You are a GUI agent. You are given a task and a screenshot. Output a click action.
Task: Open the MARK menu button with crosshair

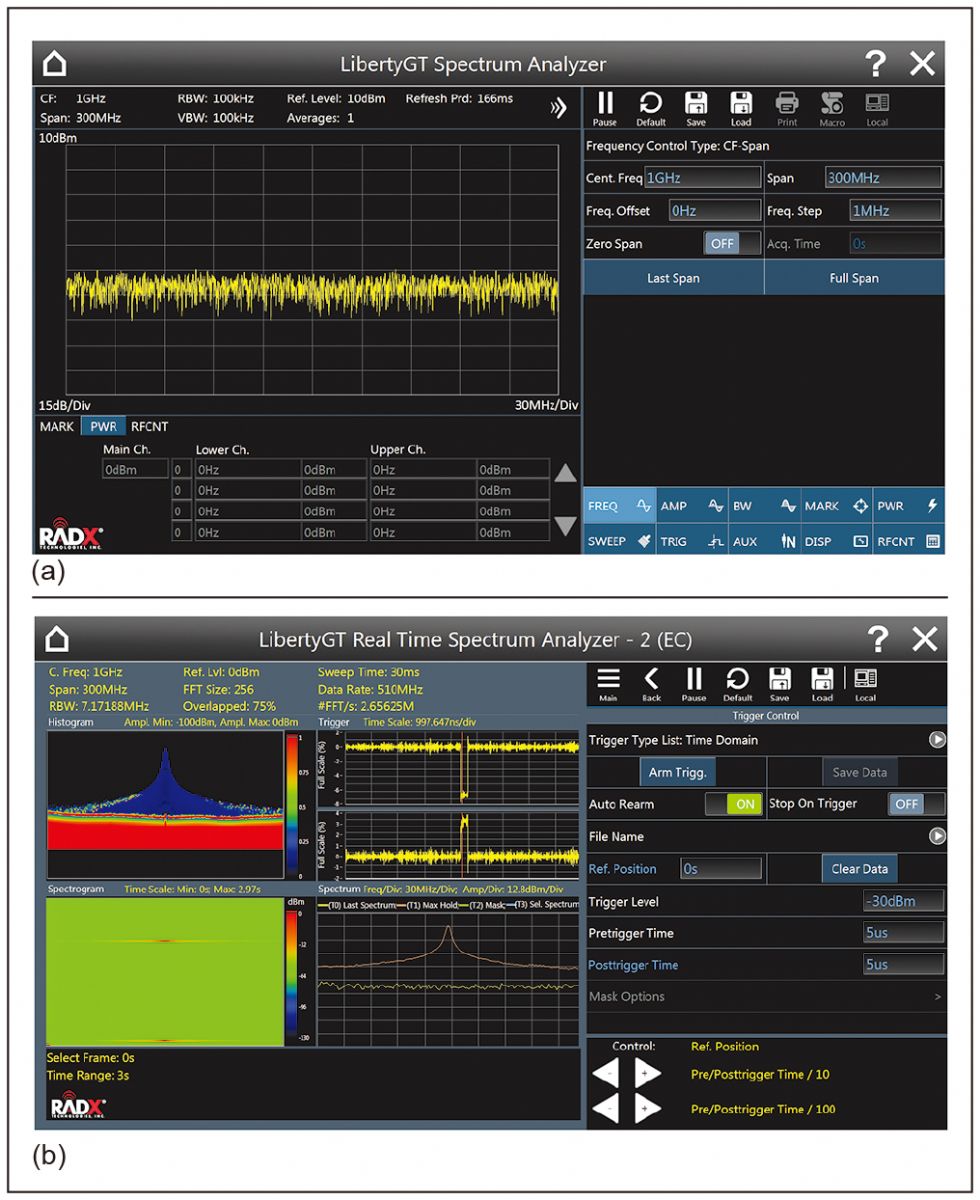836,506
